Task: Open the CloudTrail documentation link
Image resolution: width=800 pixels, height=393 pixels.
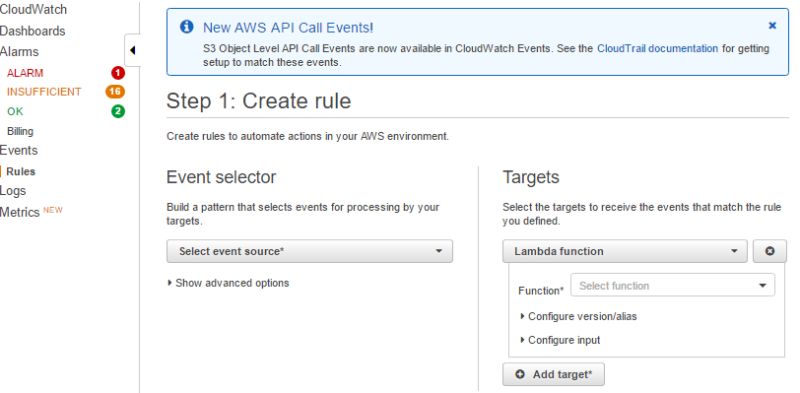Action: tap(657, 48)
